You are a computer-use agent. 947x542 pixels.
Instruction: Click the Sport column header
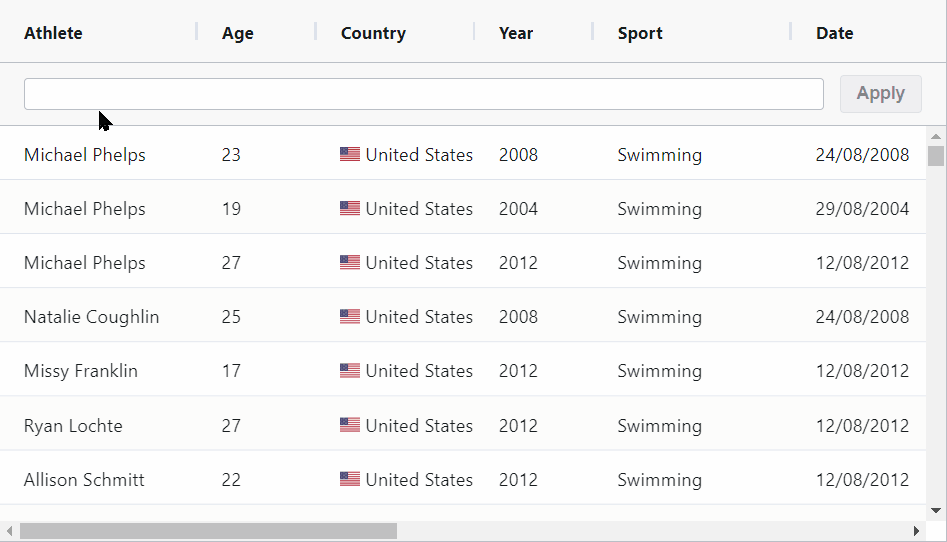(x=640, y=33)
